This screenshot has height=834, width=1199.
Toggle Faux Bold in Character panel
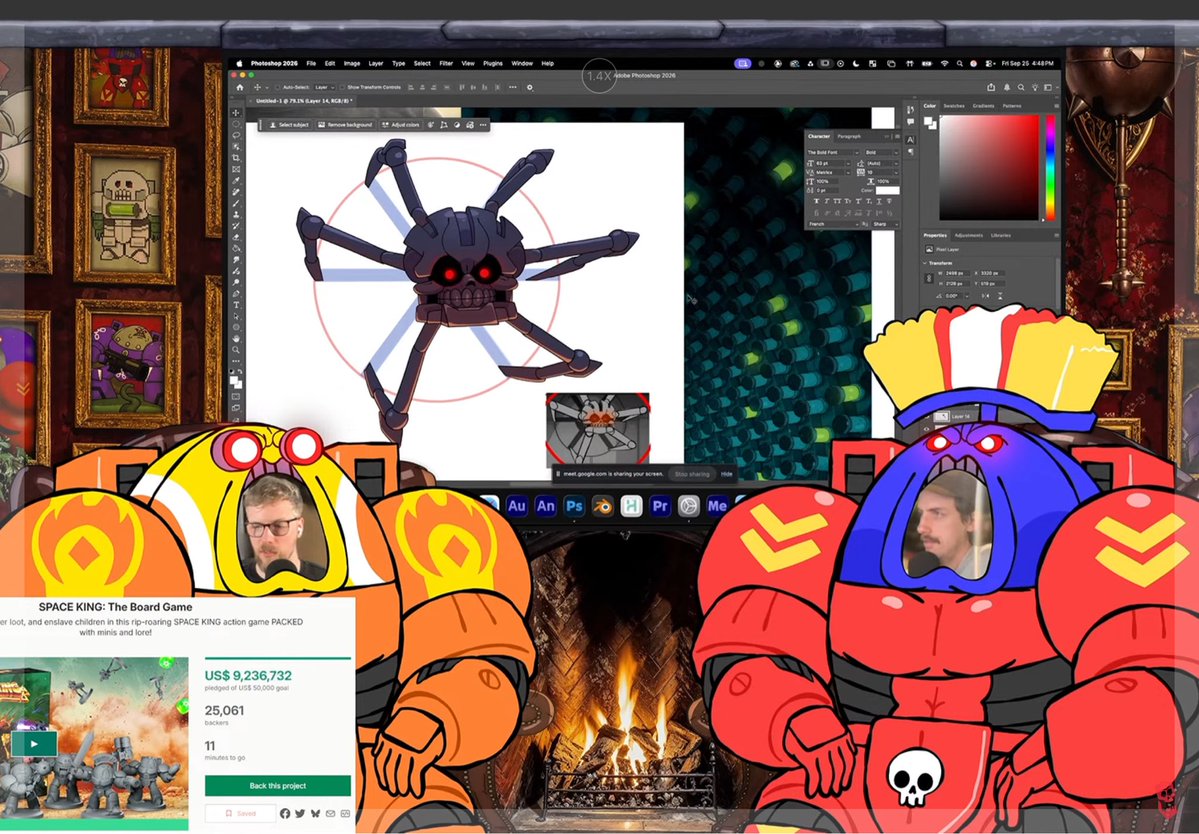(x=817, y=201)
